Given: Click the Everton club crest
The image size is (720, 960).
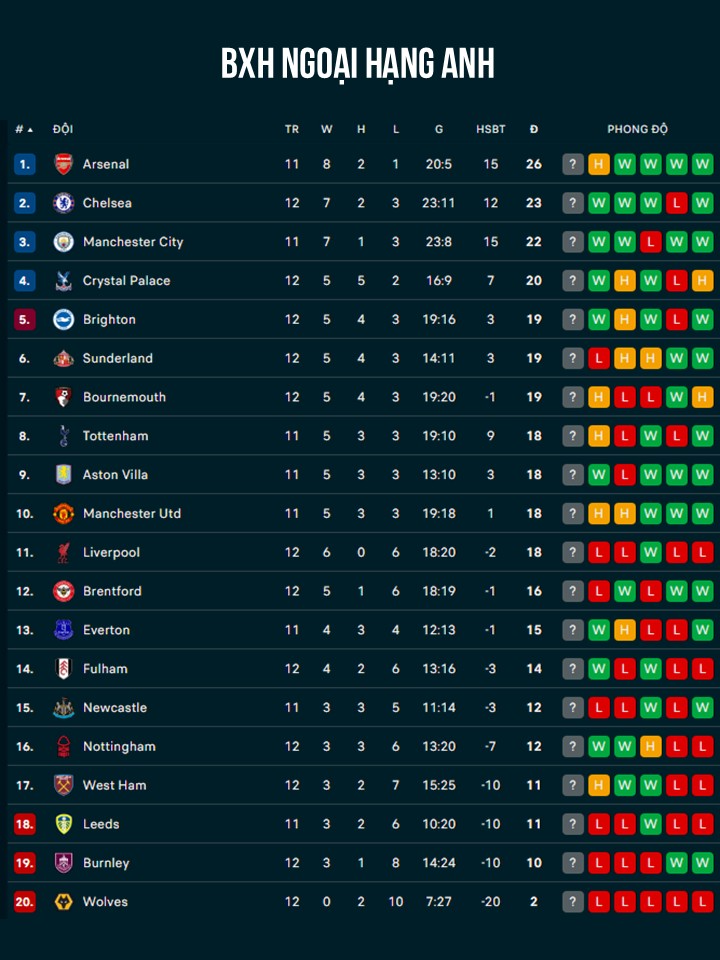Looking at the screenshot, I should (63, 630).
